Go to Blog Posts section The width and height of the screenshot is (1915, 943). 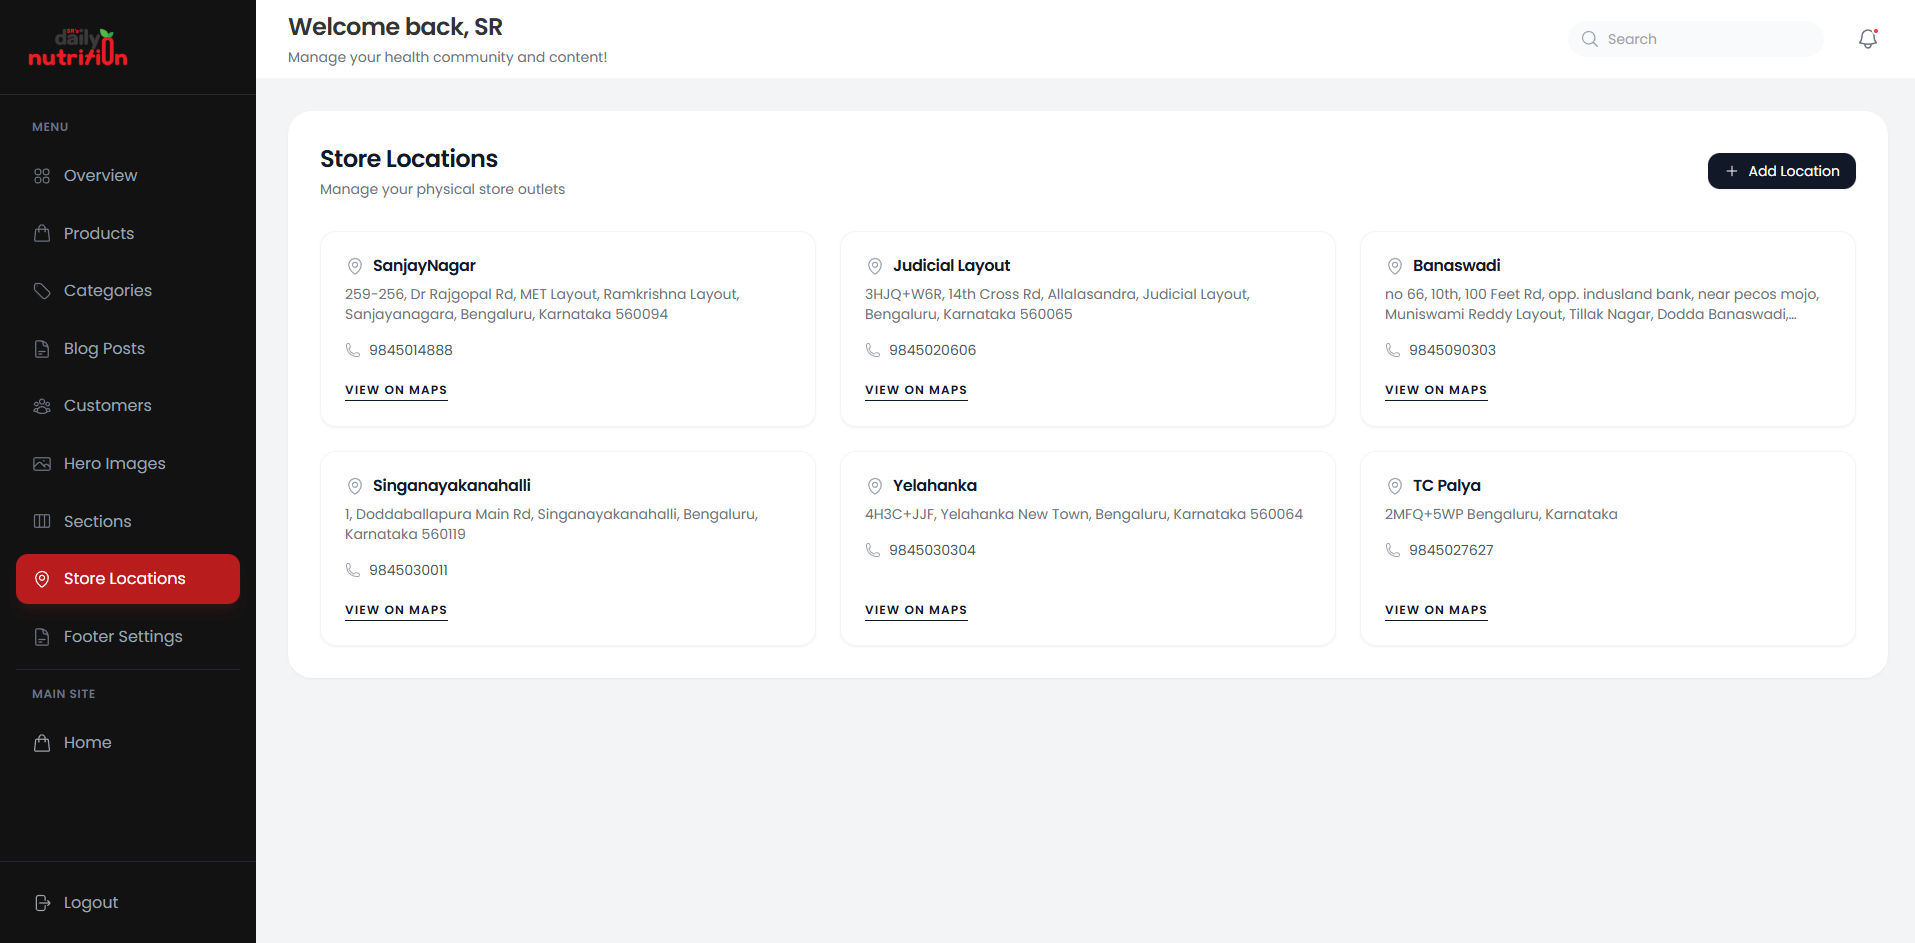pyautogui.click(x=104, y=348)
